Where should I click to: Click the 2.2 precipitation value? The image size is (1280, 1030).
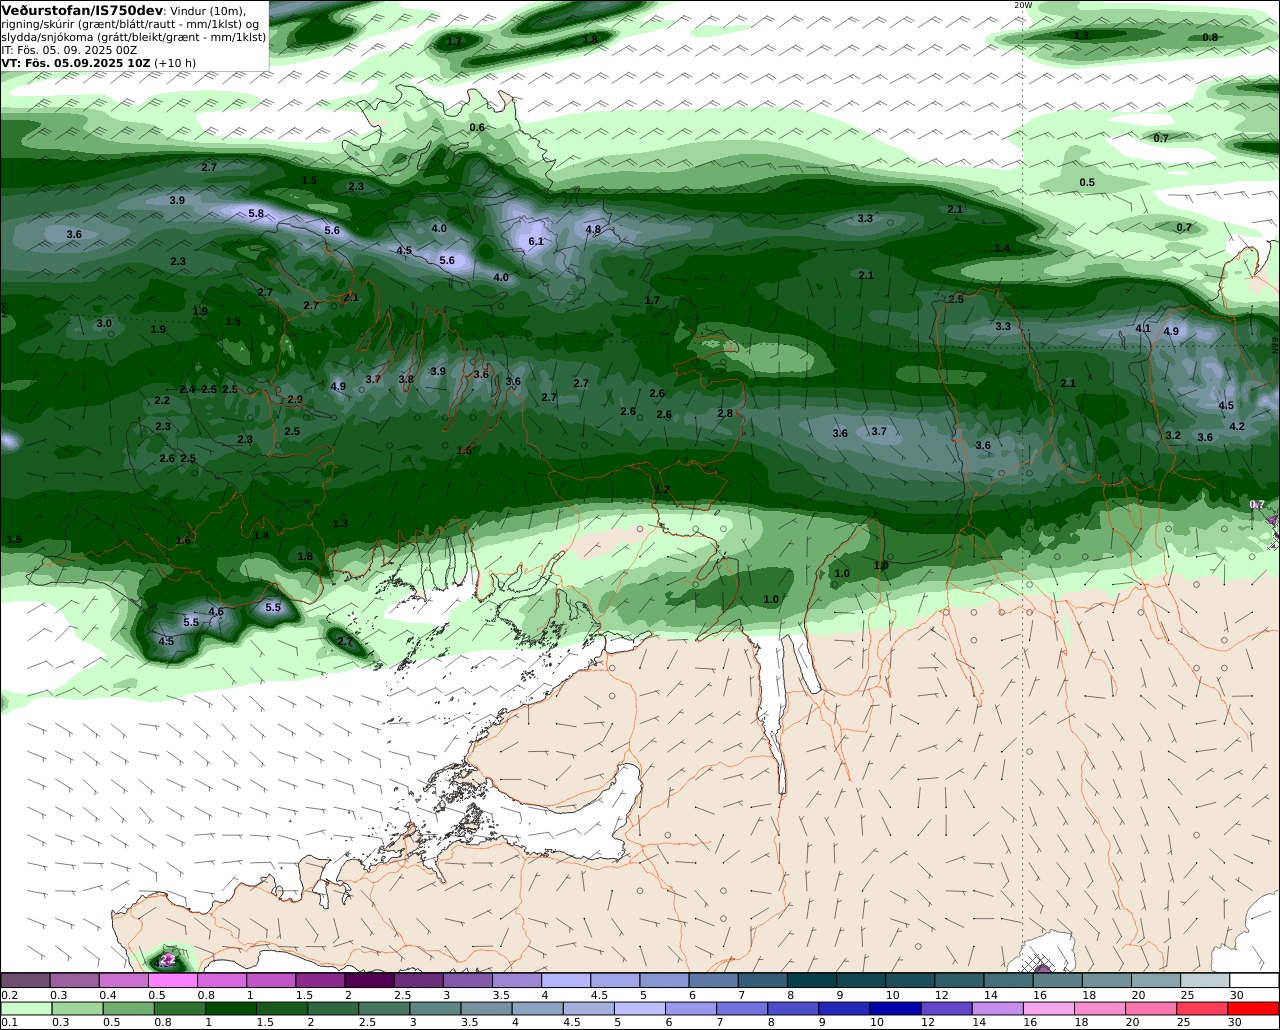pyautogui.click(x=162, y=400)
